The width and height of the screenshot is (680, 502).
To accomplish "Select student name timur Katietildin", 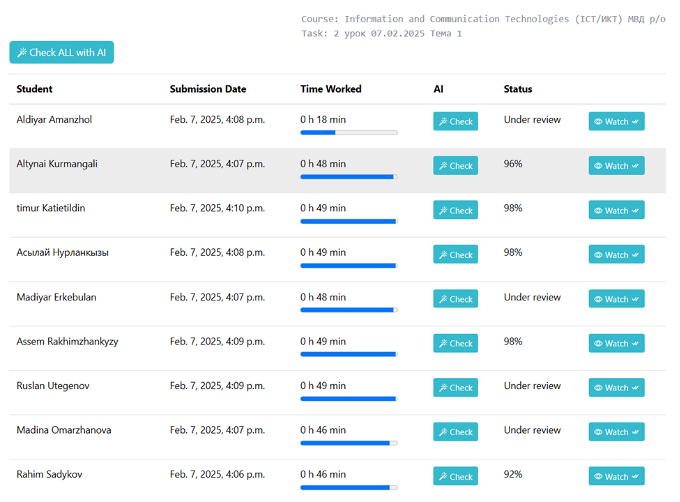I will coord(51,208).
